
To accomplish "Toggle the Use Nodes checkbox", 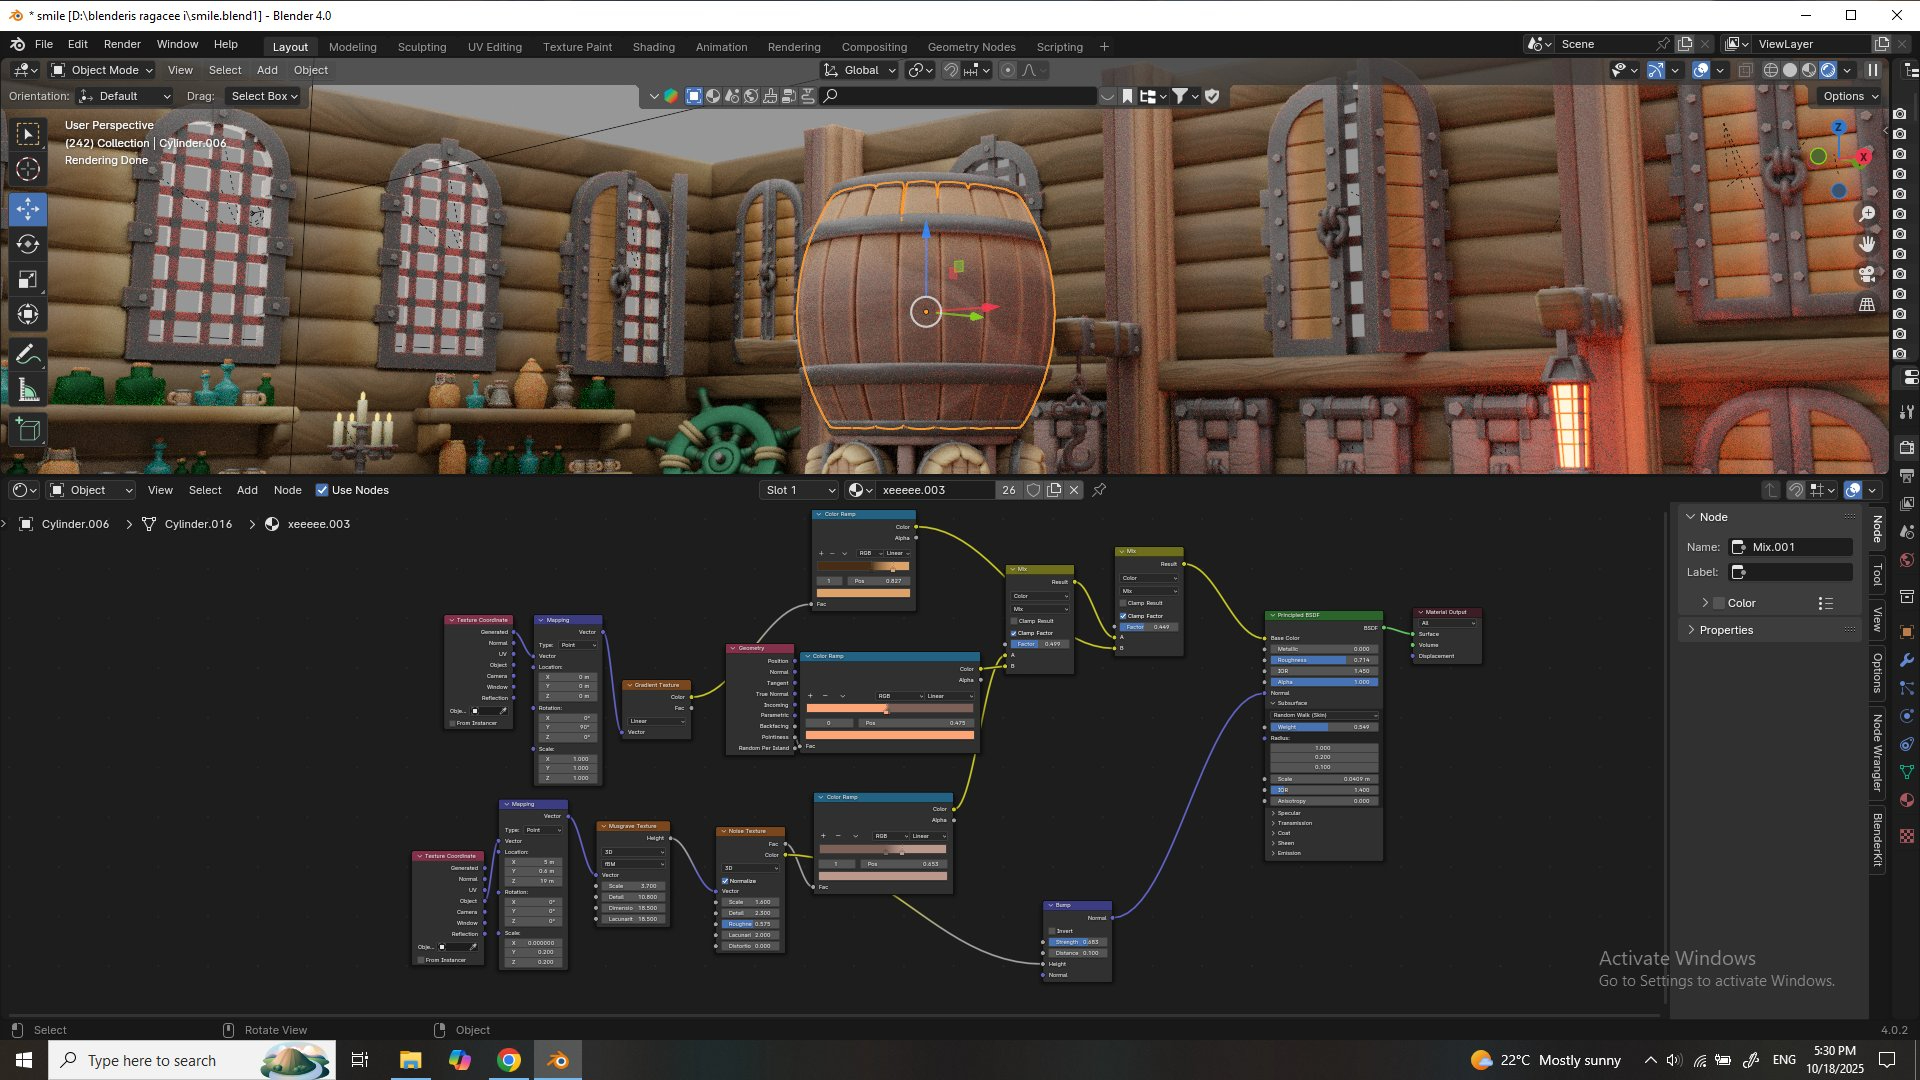I will (322, 490).
